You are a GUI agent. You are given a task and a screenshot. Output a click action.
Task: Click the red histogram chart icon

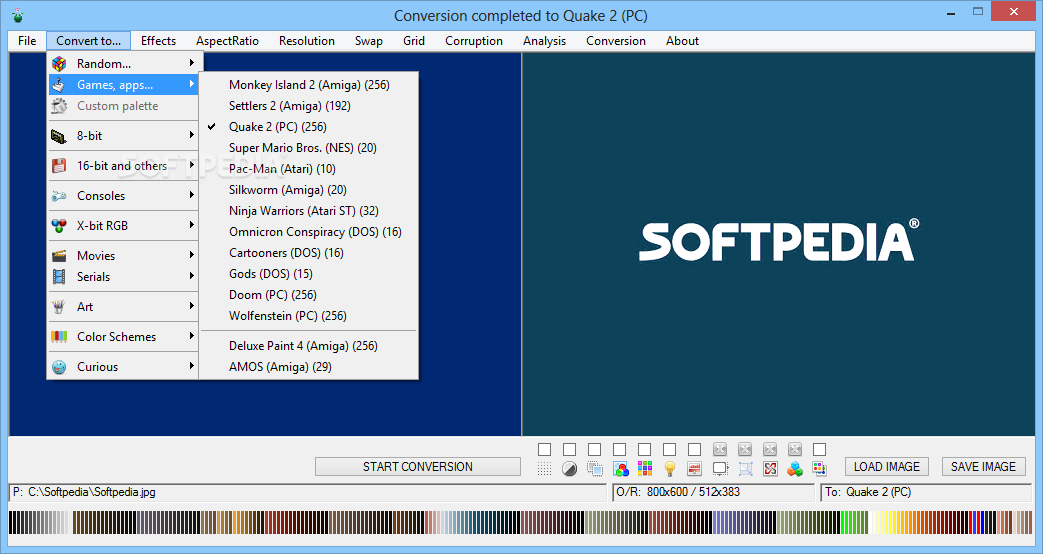point(694,469)
